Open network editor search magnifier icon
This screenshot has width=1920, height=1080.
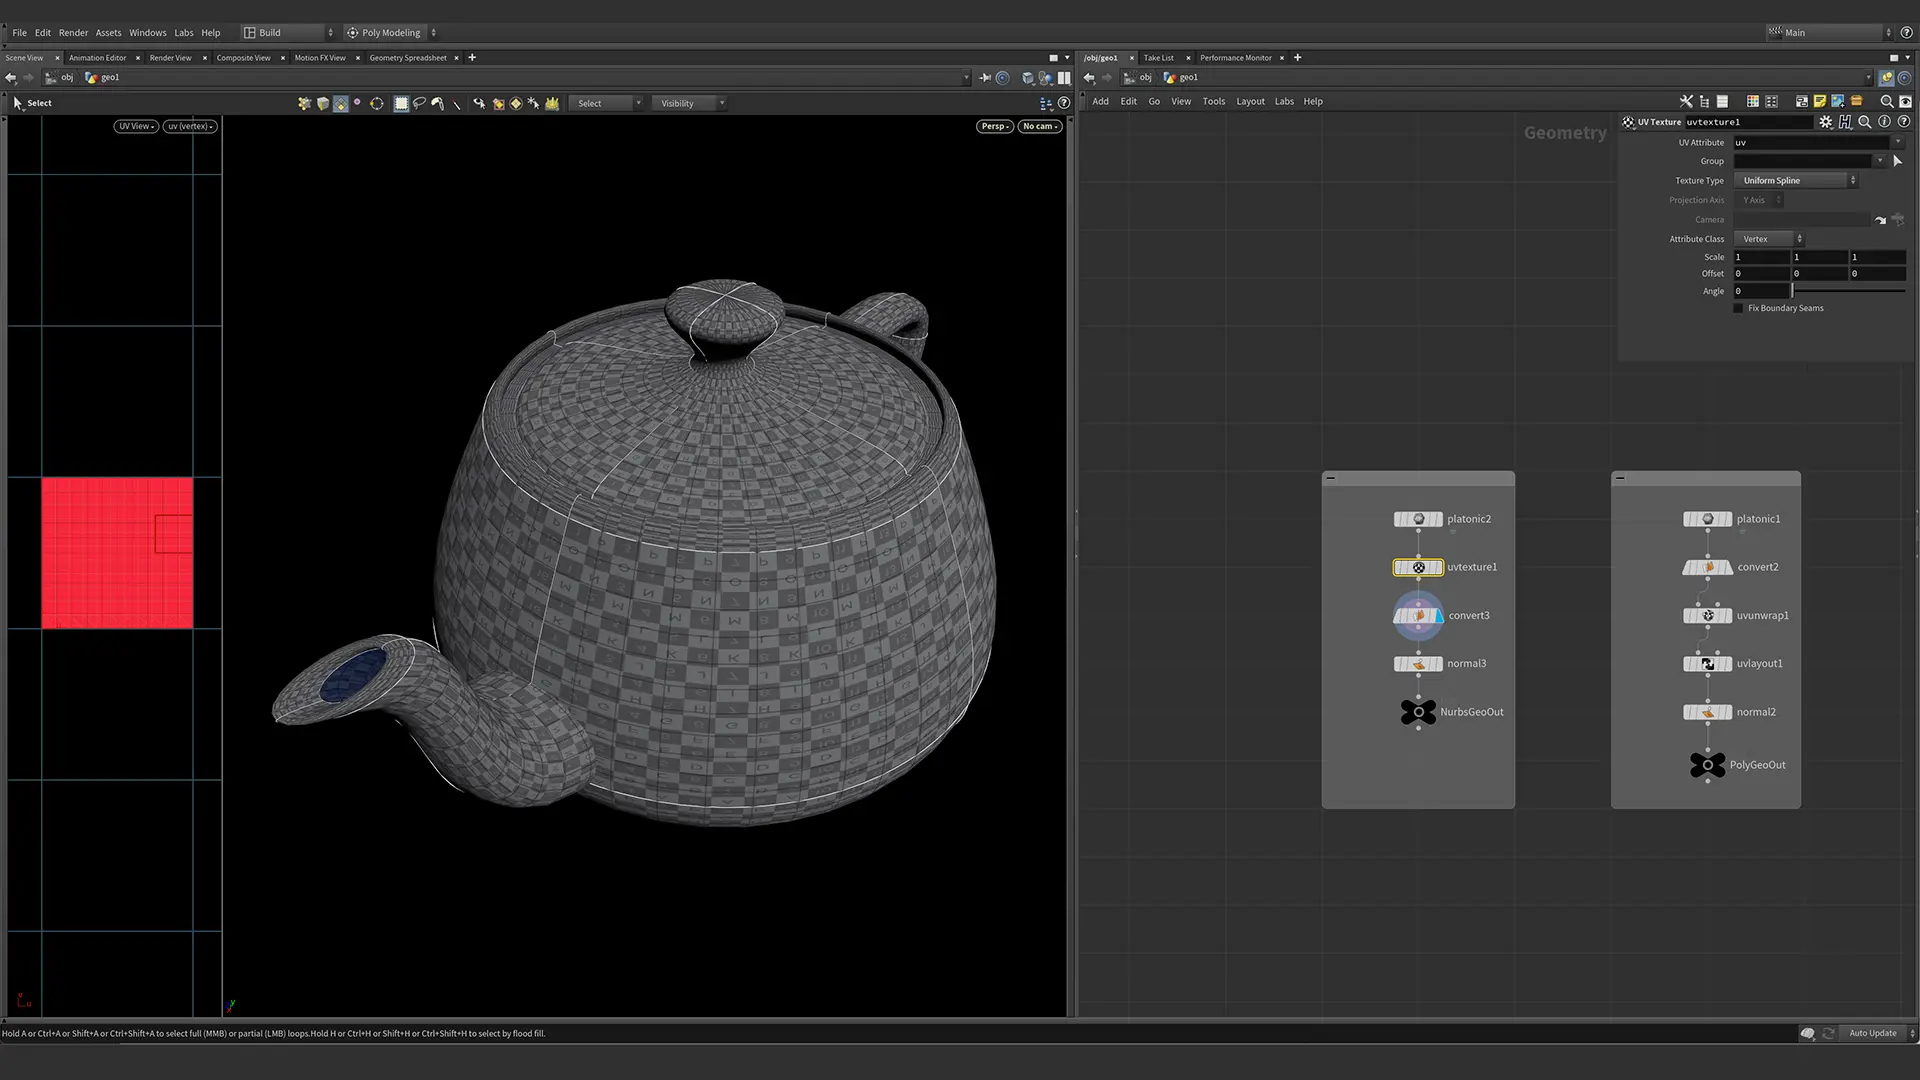[1887, 101]
